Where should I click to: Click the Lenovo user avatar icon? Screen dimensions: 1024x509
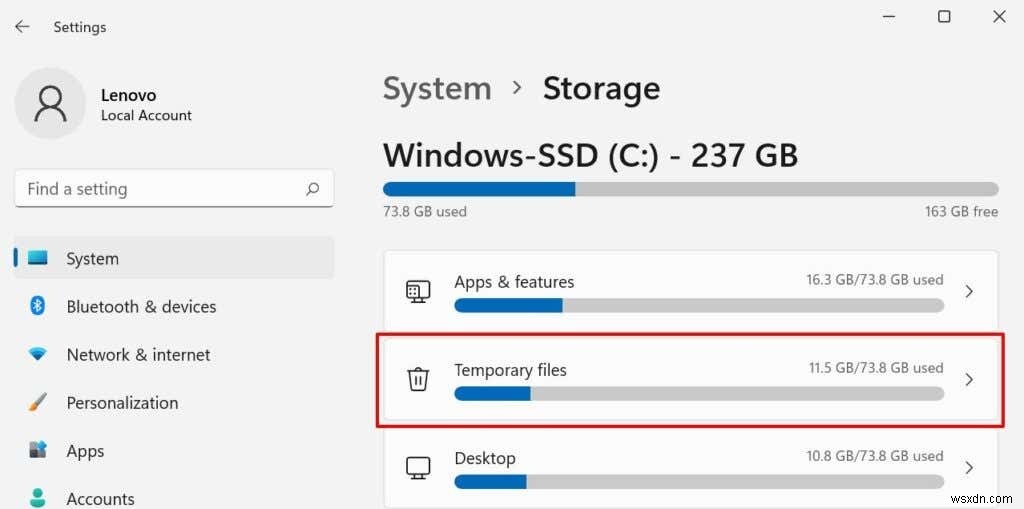(50, 104)
